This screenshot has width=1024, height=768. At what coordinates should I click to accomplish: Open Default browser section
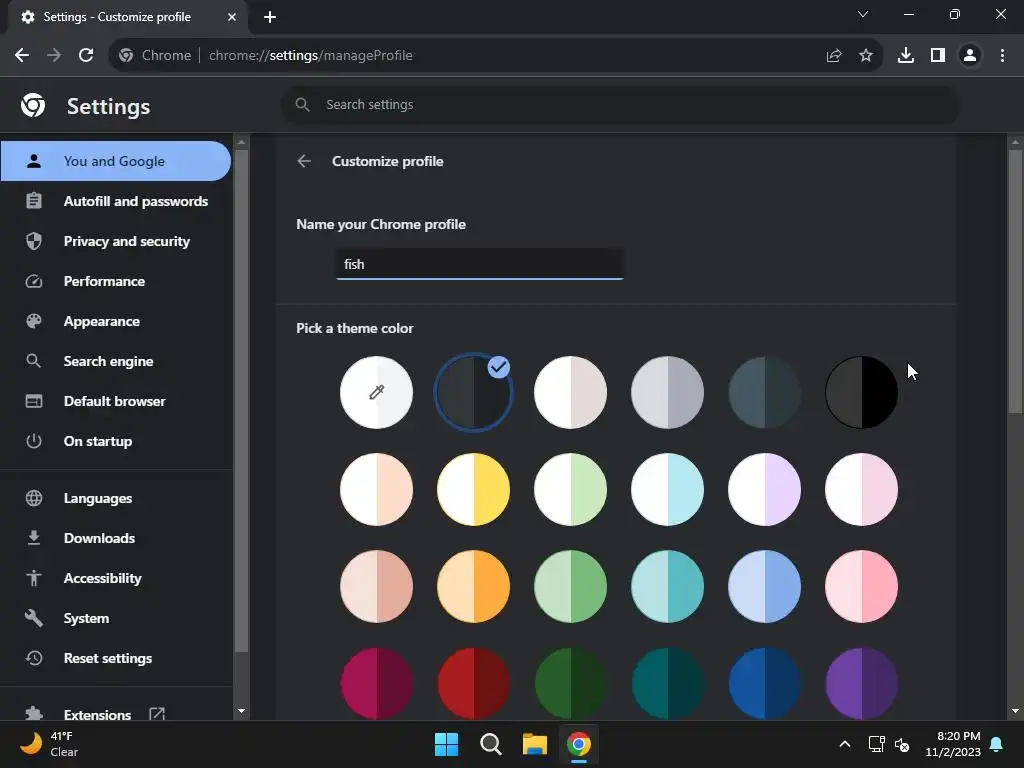click(116, 401)
